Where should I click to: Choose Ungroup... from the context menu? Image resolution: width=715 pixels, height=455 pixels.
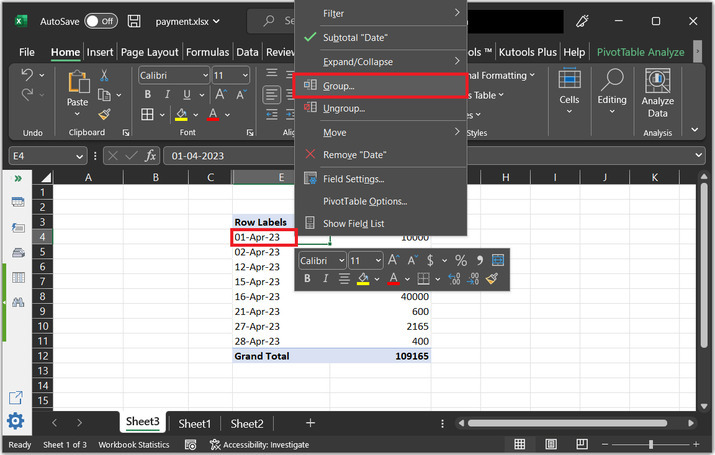(380, 109)
